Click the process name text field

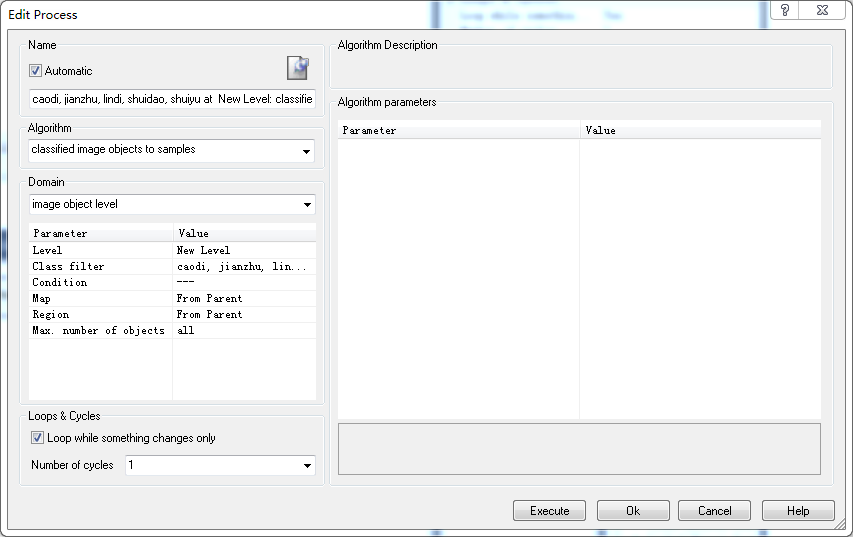172,99
